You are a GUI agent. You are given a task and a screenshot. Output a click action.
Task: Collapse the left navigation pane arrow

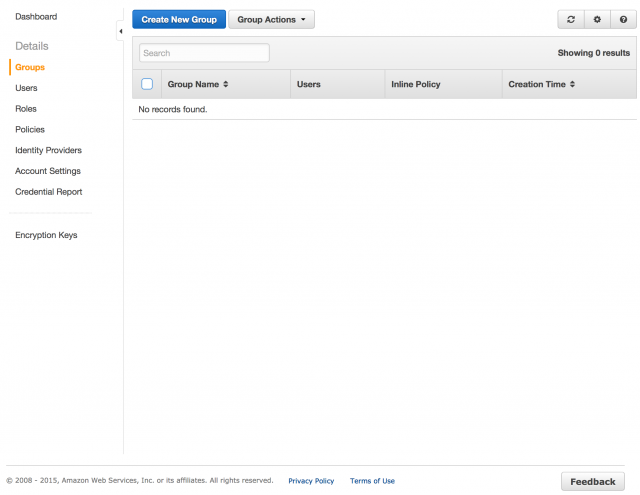click(120, 31)
